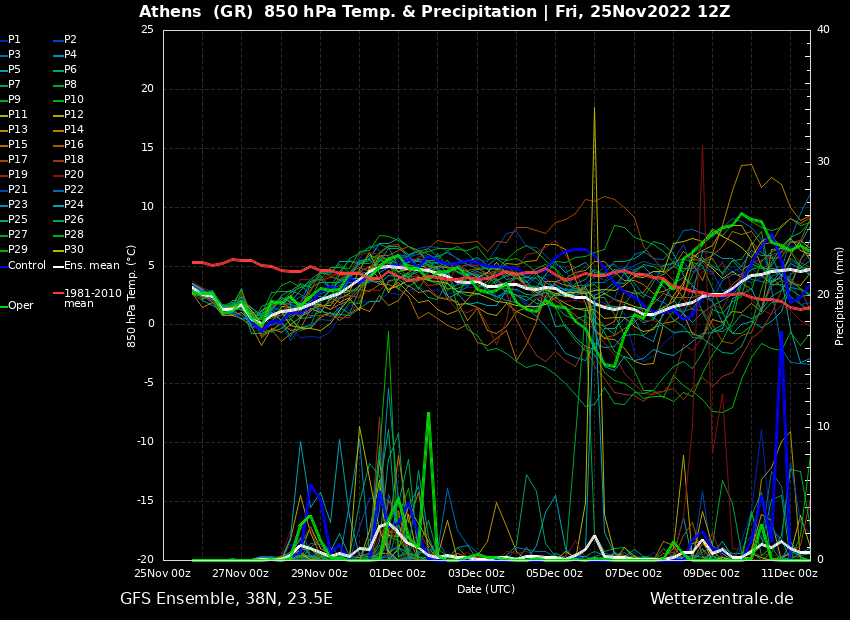The image size is (850, 620).
Task: Click the P26 legend entry
Action: click(68, 219)
